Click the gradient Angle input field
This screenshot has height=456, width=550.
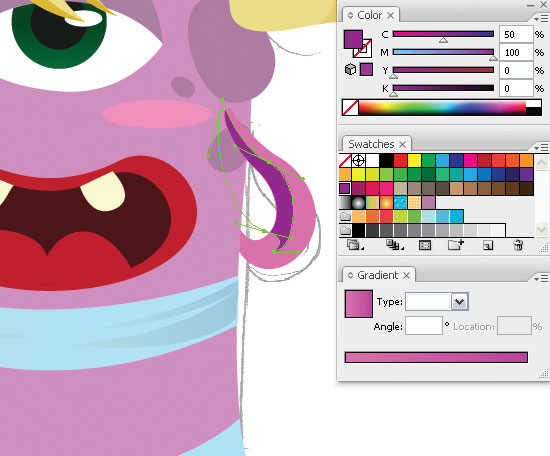pos(424,326)
